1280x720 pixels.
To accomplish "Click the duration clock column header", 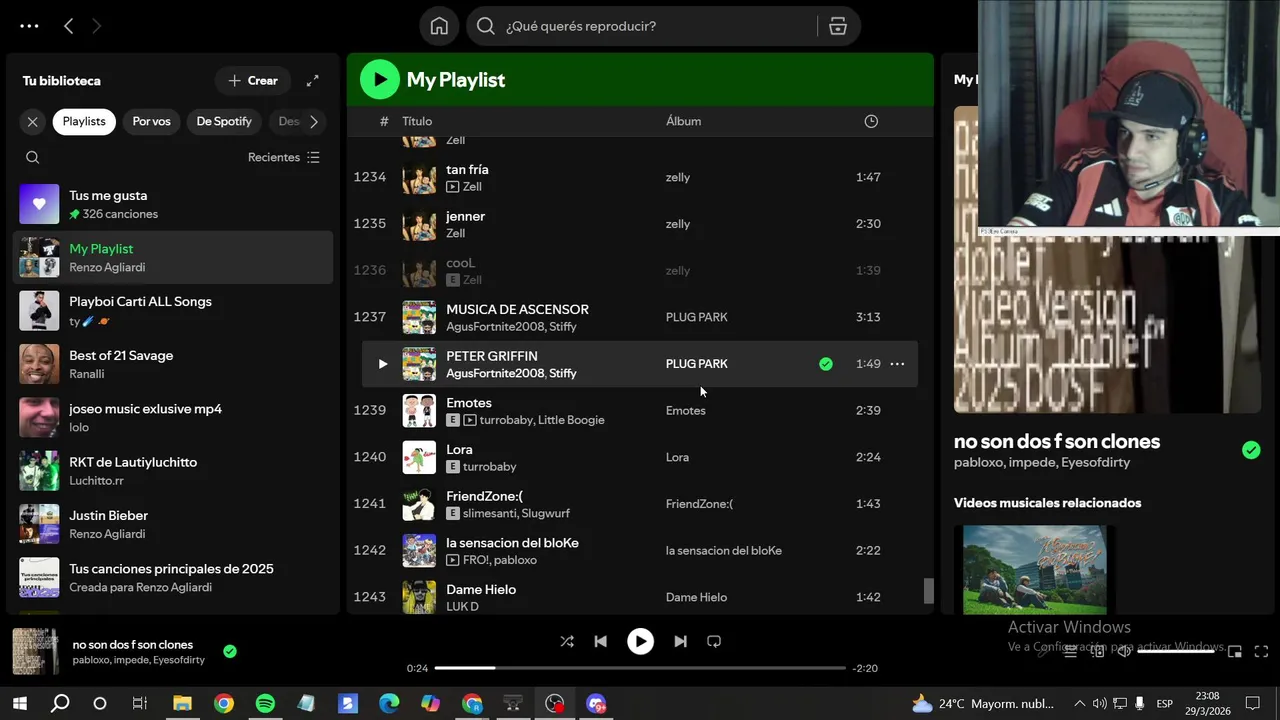I will click(871, 121).
